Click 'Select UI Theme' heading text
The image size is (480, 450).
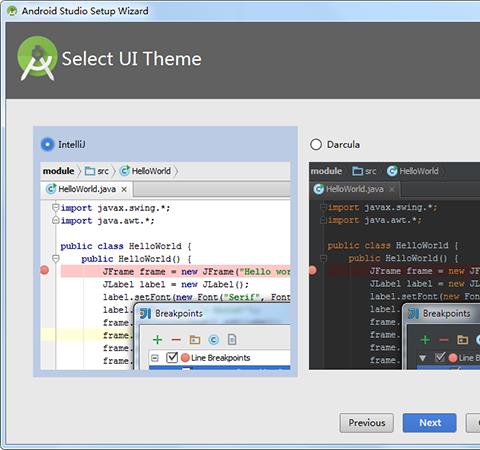tap(132, 59)
